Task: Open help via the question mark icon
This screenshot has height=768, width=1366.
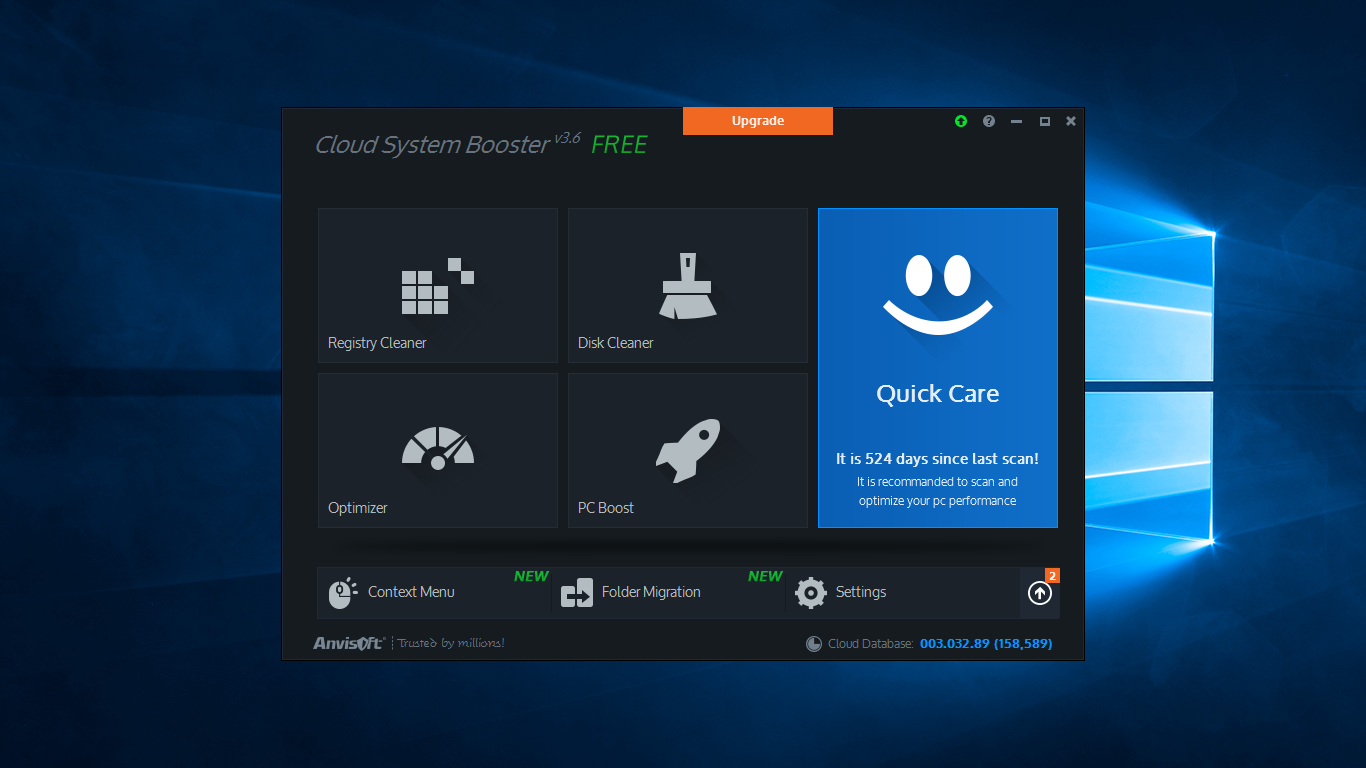Action: point(989,121)
